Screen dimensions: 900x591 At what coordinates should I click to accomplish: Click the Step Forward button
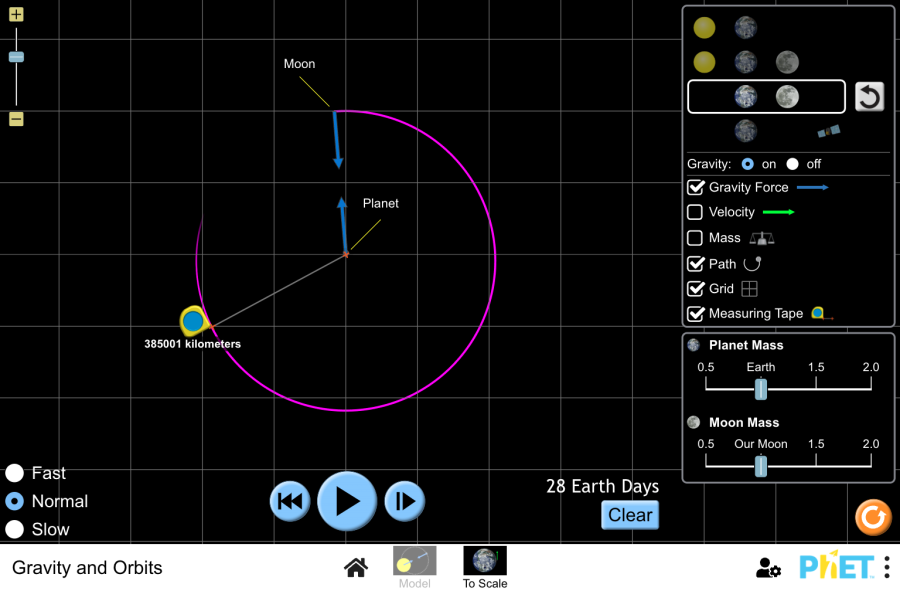click(405, 501)
